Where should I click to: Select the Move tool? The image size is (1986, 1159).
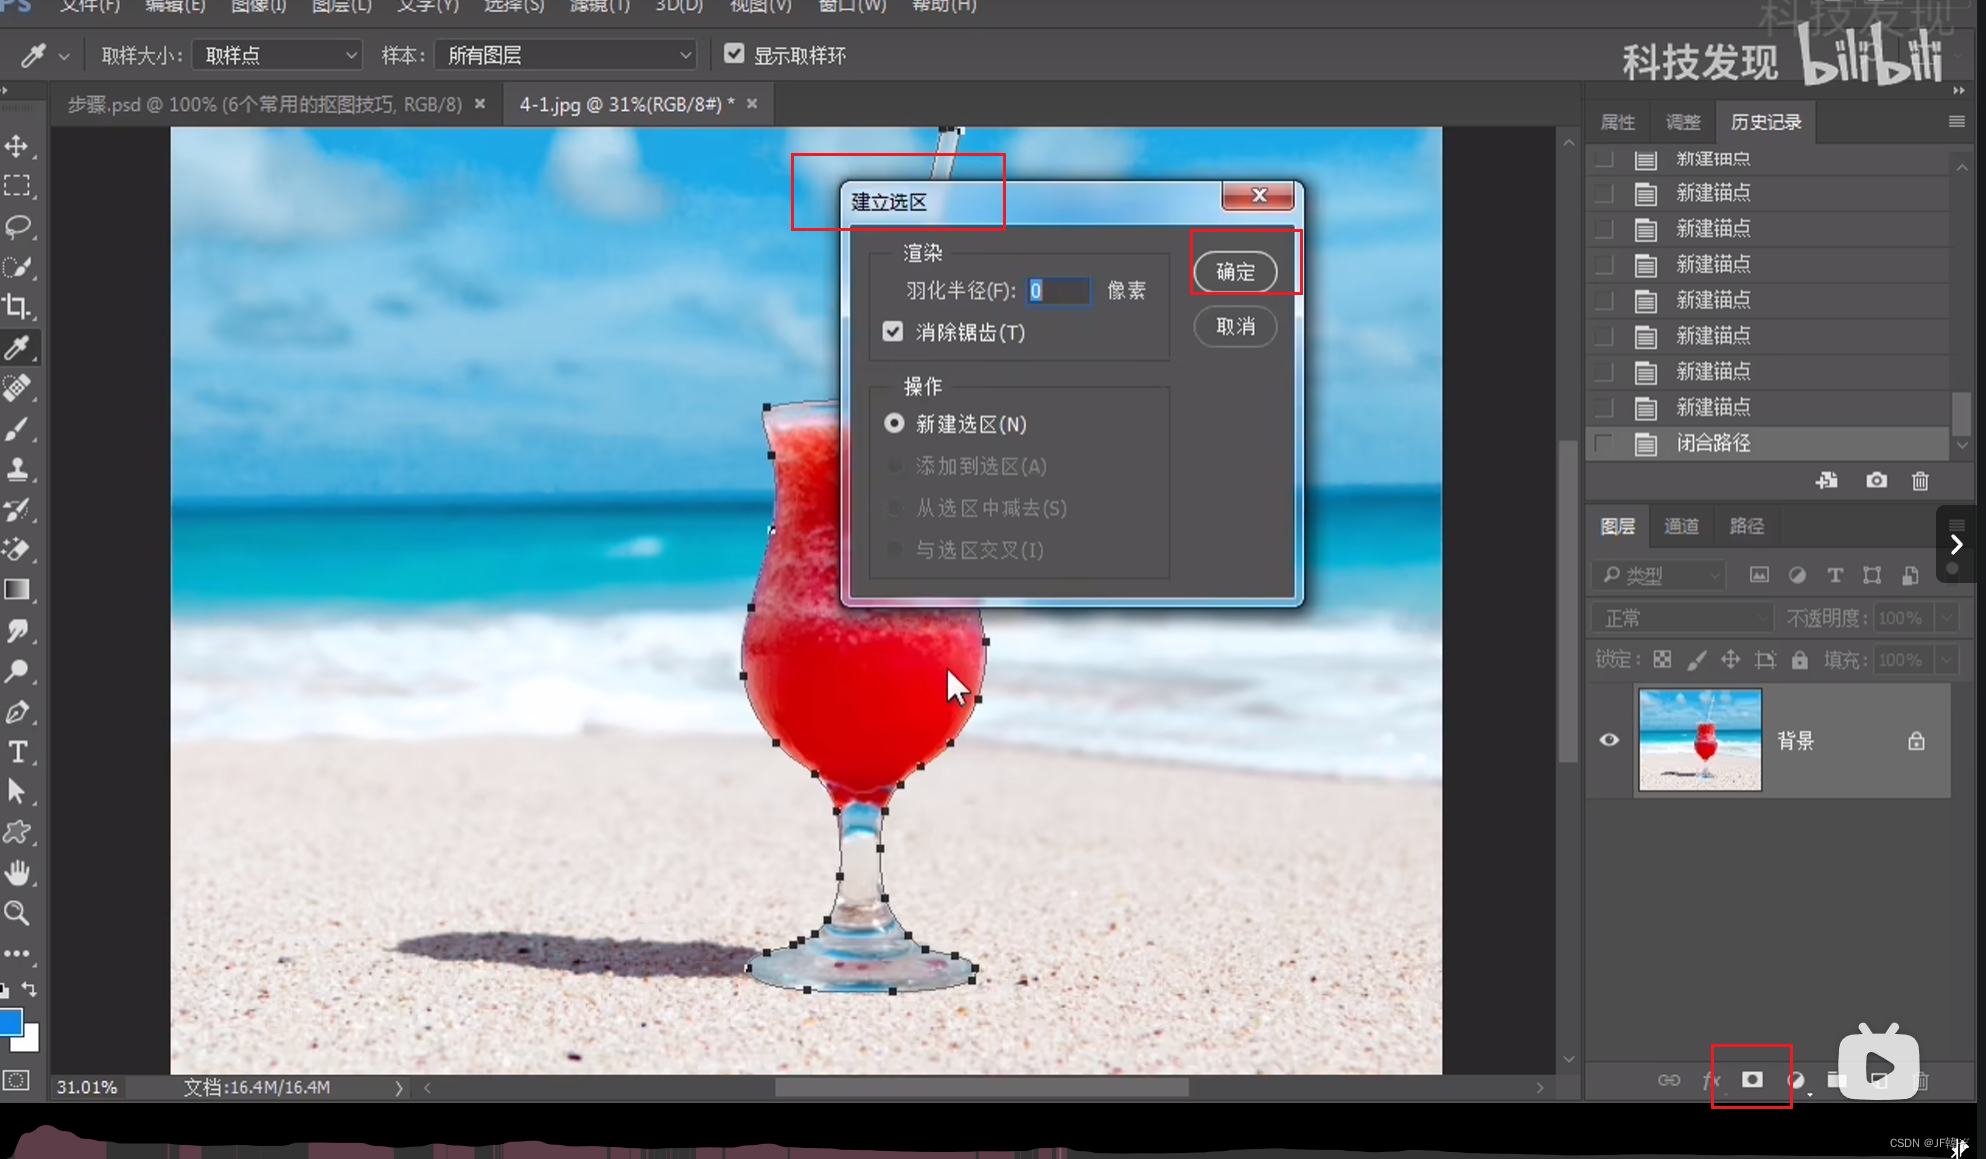coord(17,147)
